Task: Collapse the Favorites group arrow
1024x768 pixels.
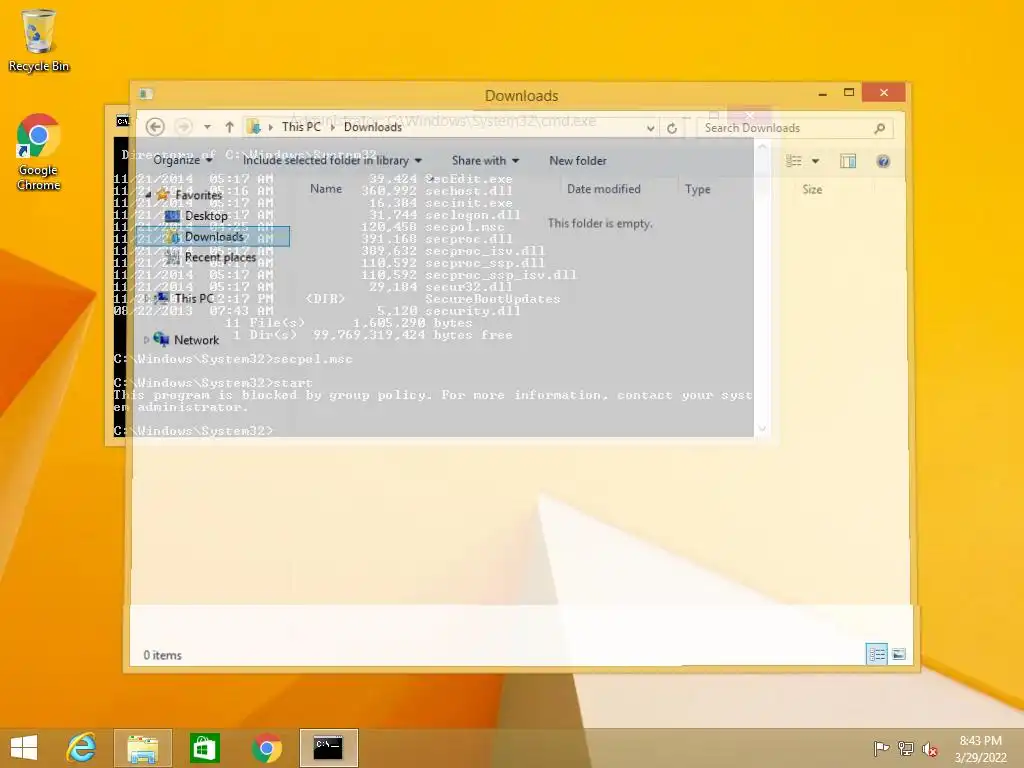Action: [x=148, y=195]
